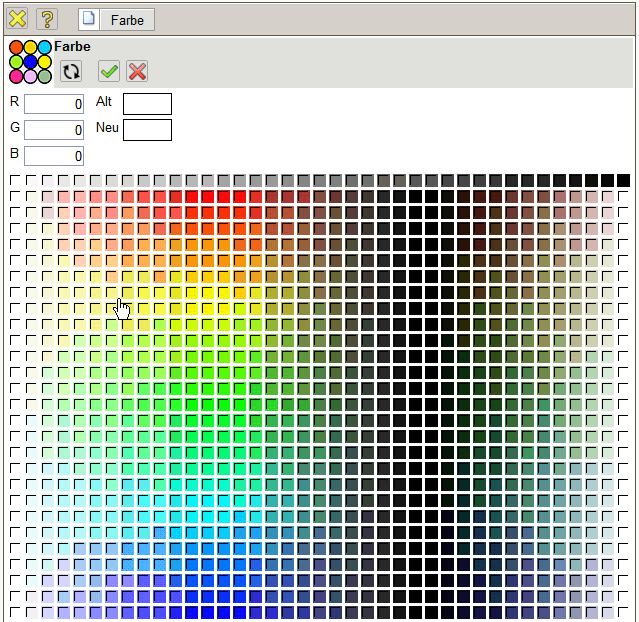Image resolution: width=639 pixels, height=622 pixels.
Task: Click the document page icon beside Farbe tab
Action: 90,20
